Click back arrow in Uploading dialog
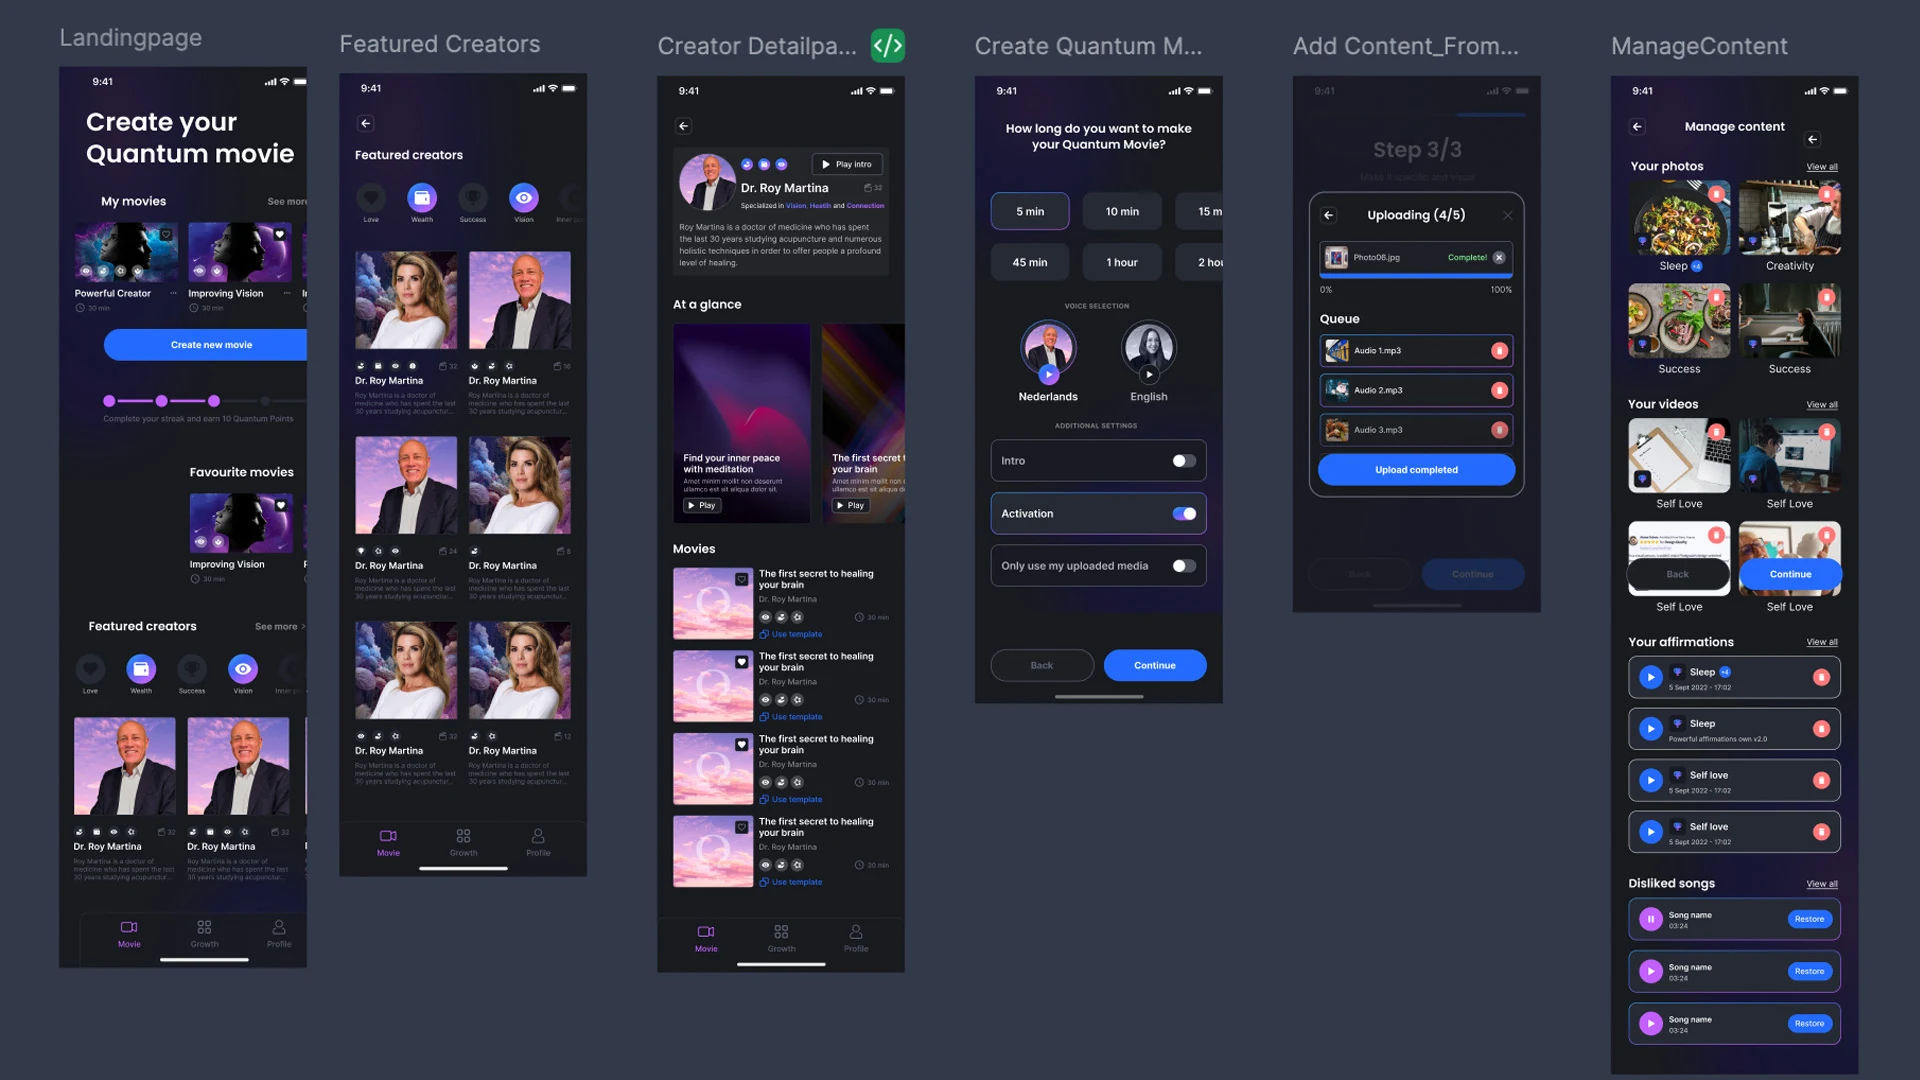 tap(1329, 215)
